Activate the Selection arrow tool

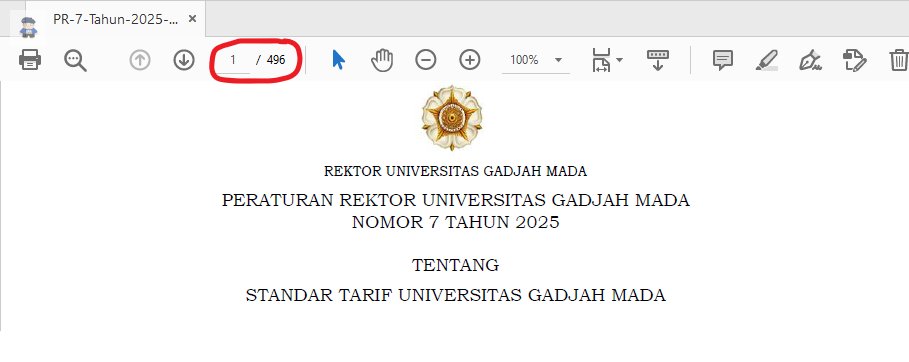[x=339, y=60]
